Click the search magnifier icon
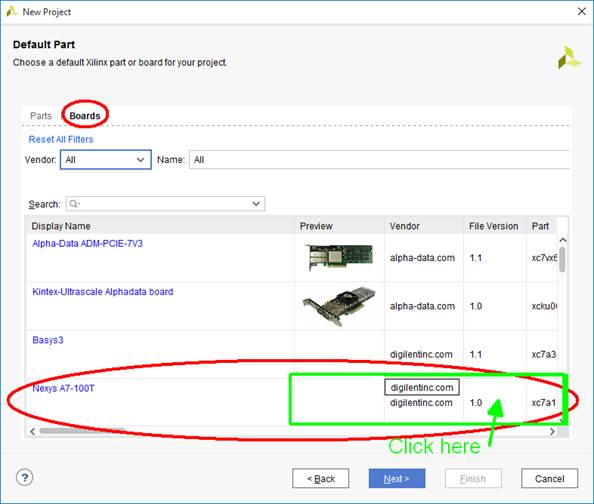Image resolution: width=594 pixels, height=504 pixels. [74, 204]
